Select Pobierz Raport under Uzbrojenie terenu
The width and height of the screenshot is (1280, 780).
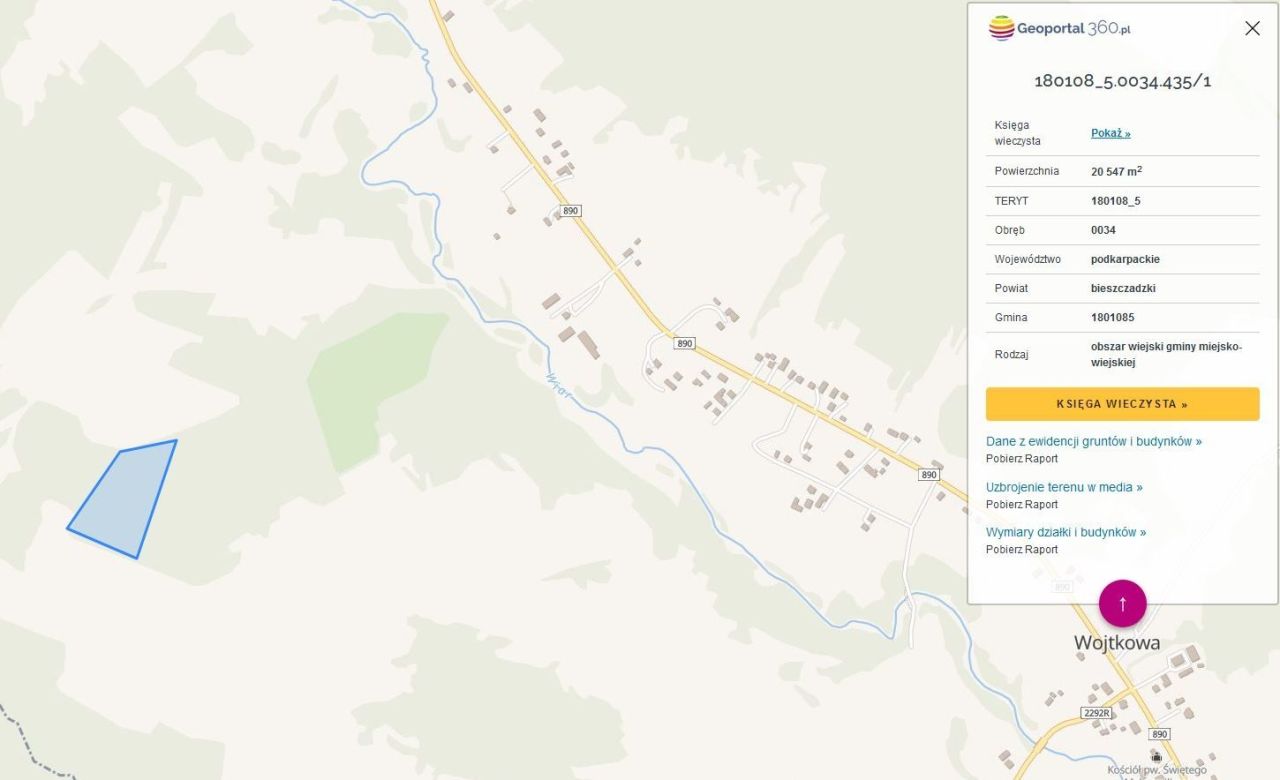coord(1022,504)
